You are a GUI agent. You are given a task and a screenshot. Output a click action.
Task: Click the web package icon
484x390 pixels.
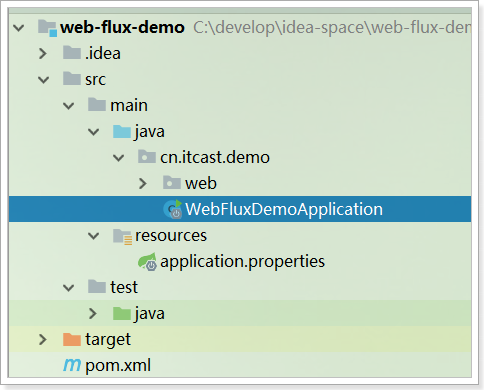tap(172, 182)
